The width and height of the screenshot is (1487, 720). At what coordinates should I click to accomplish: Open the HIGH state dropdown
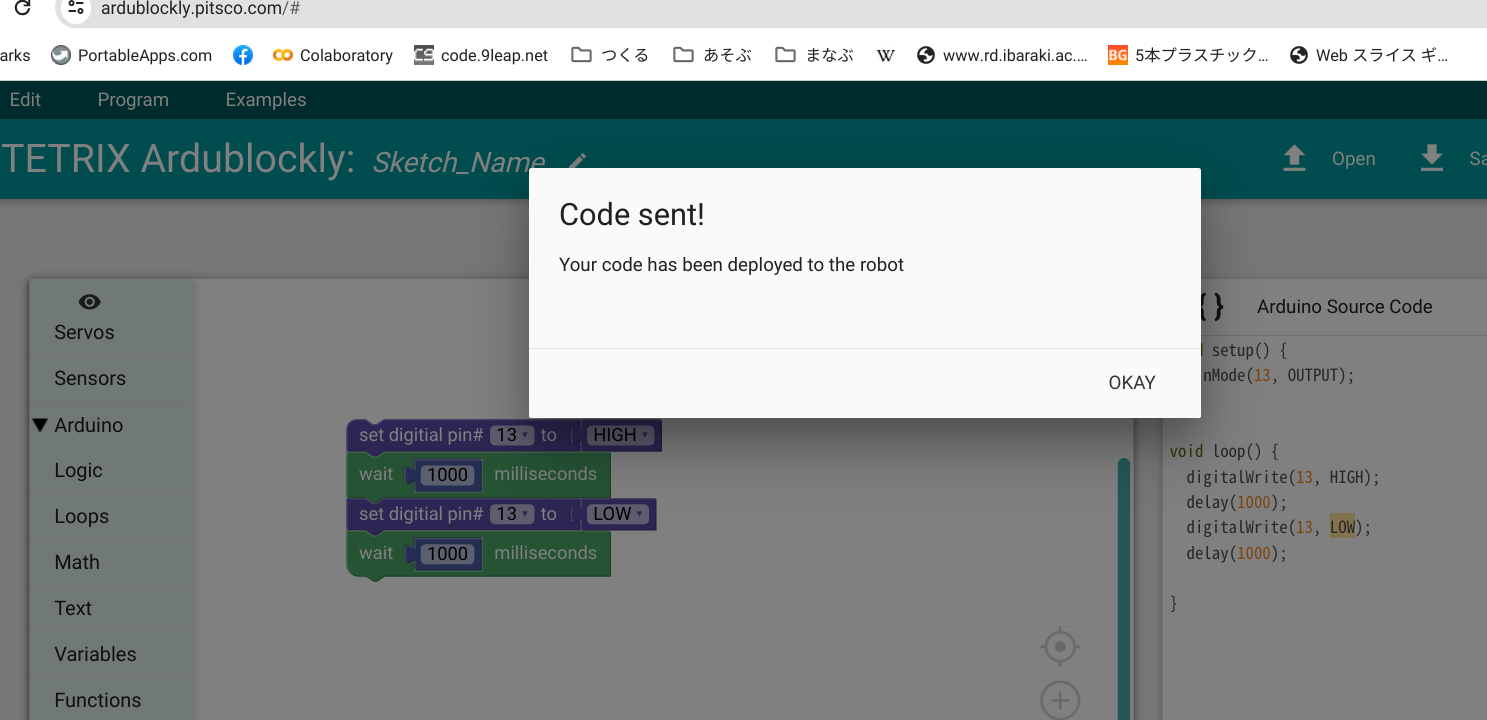(x=620, y=435)
